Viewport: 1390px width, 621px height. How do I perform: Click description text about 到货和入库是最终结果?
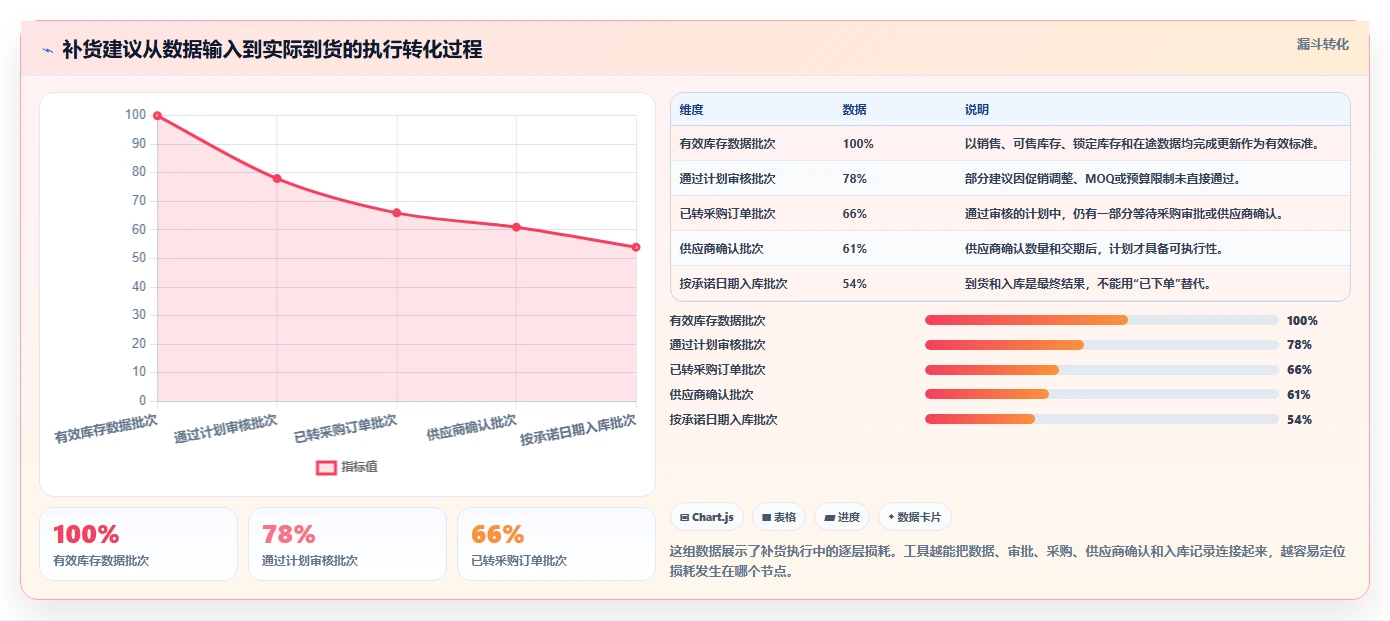(1090, 284)
